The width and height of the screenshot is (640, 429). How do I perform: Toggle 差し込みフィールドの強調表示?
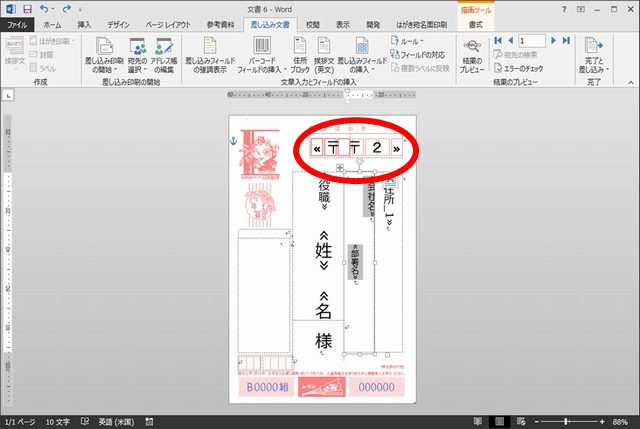click(x=210, y=55)
